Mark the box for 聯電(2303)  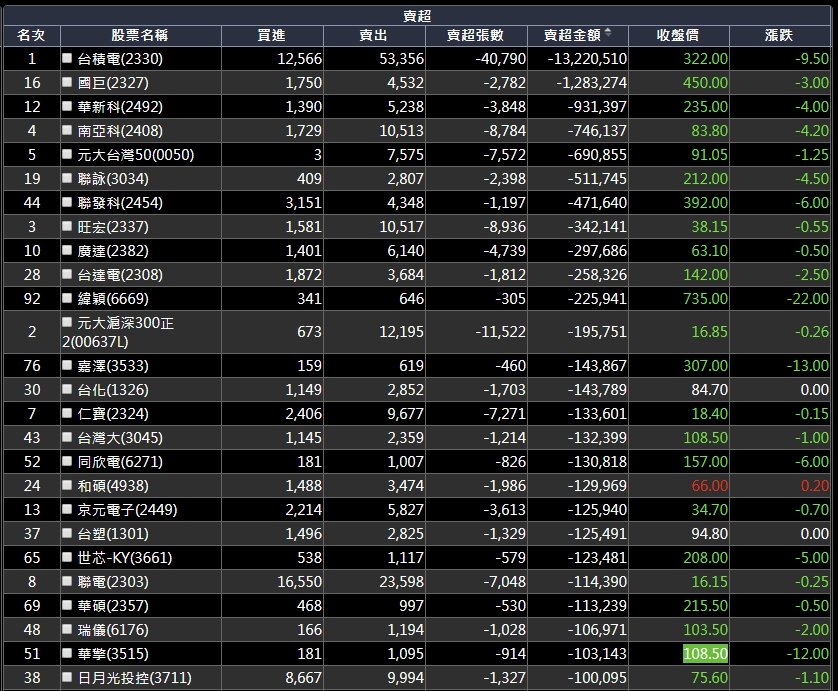point(67,581)
